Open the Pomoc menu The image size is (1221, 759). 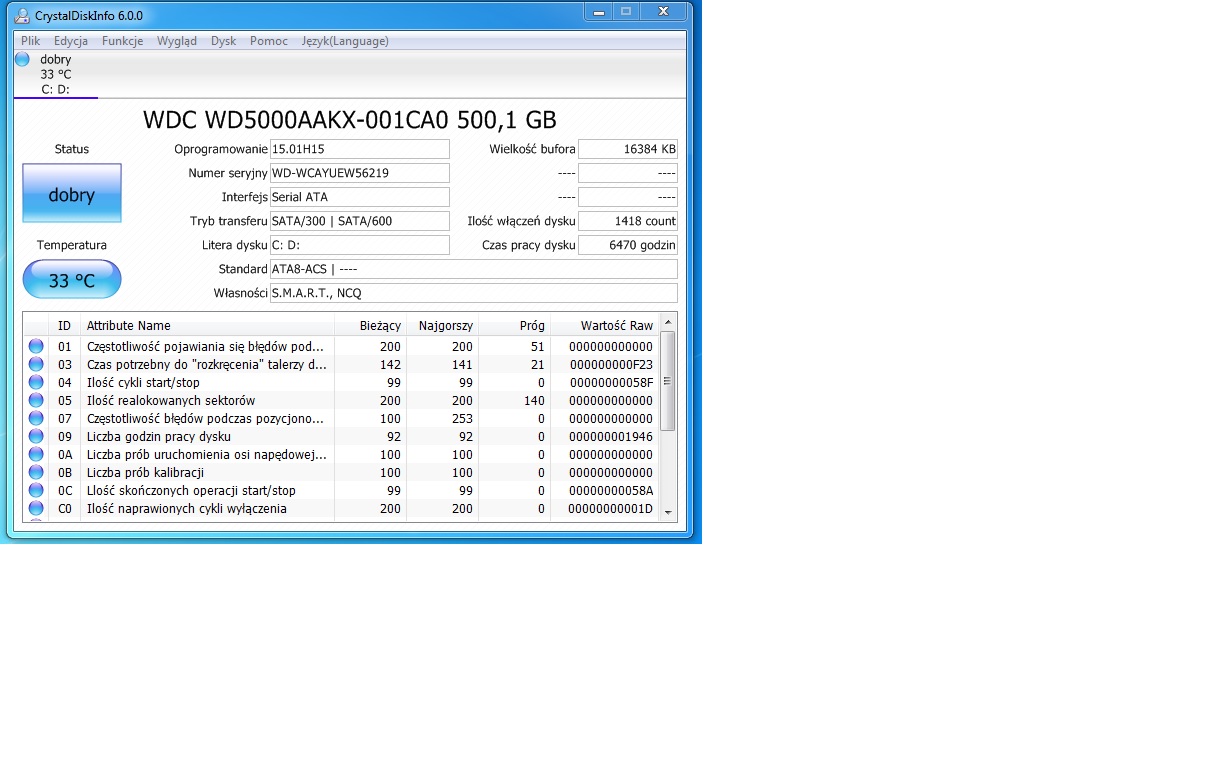pyautogui.click(x=269, y=41)
